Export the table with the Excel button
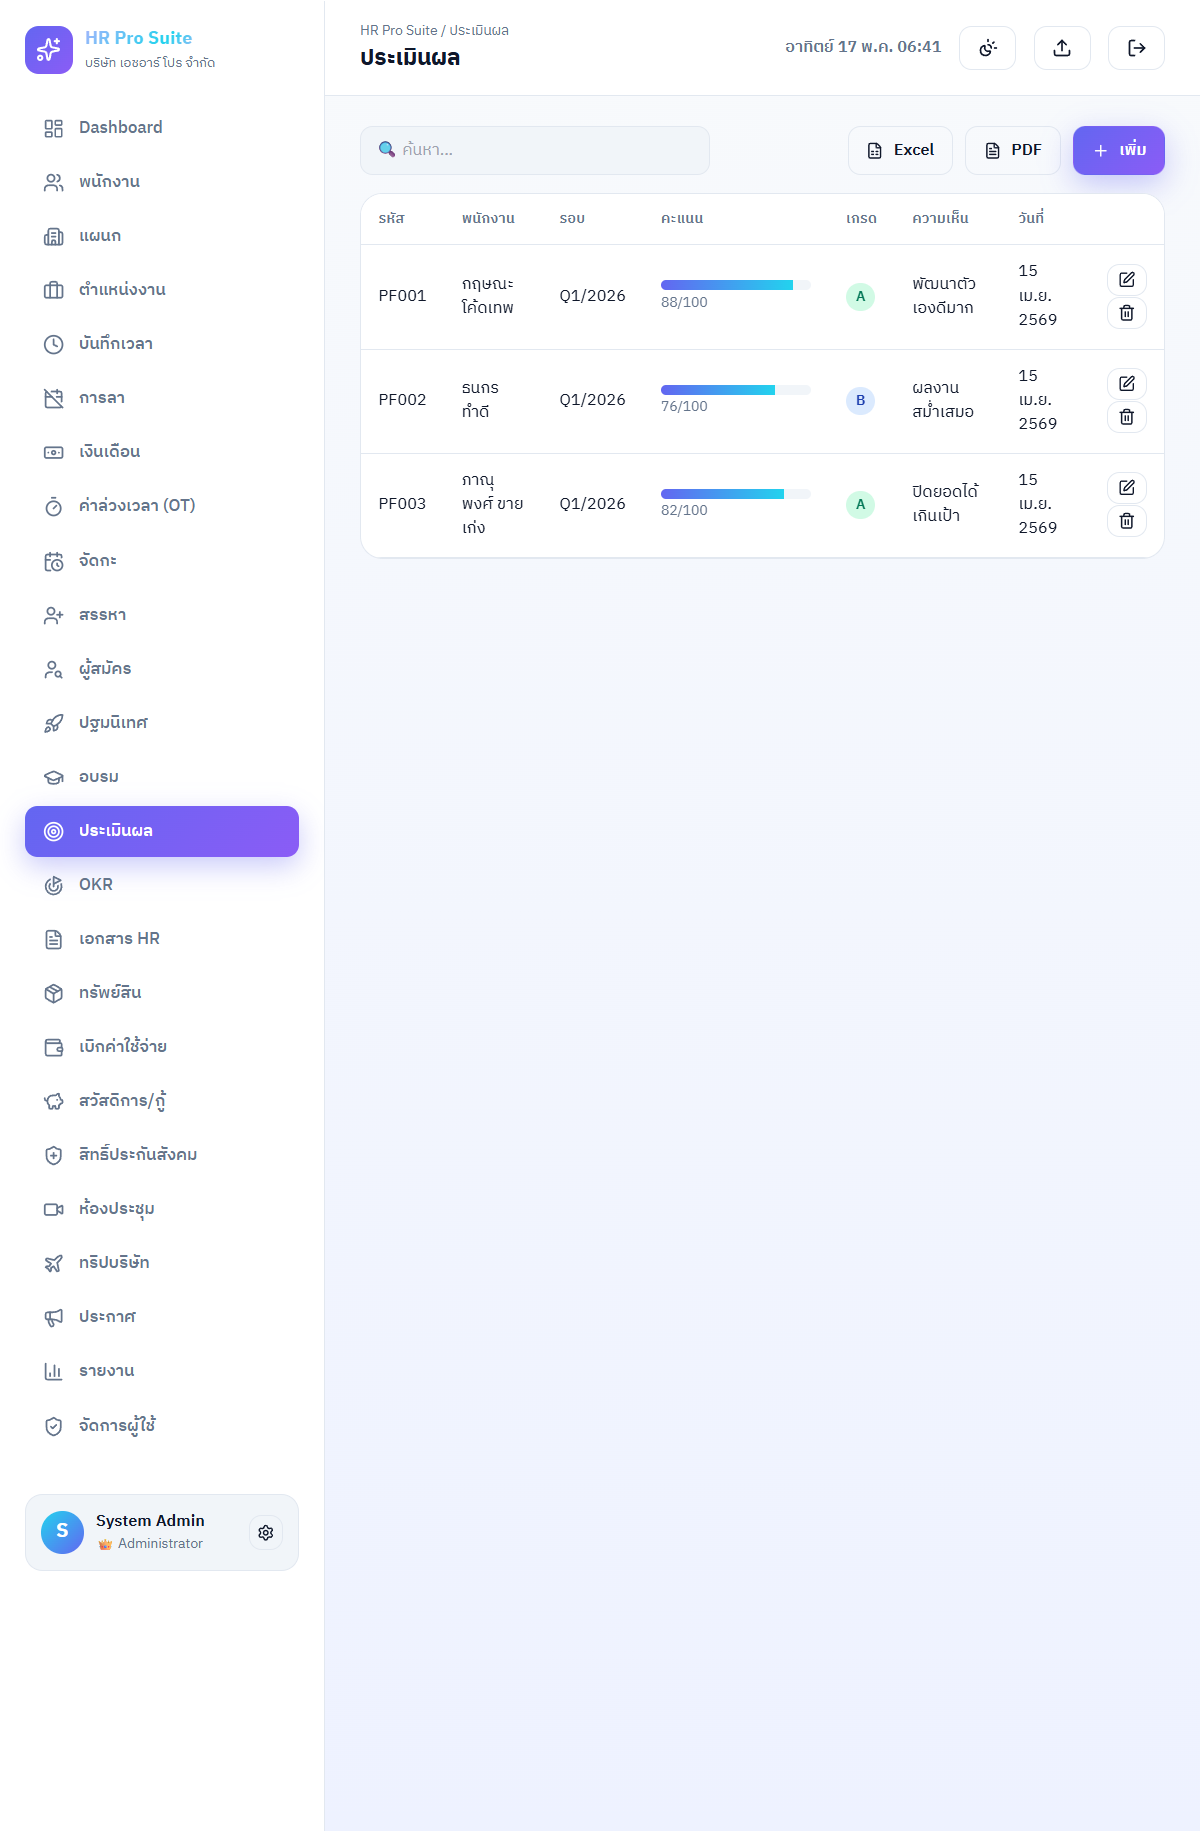 (900, 150)
